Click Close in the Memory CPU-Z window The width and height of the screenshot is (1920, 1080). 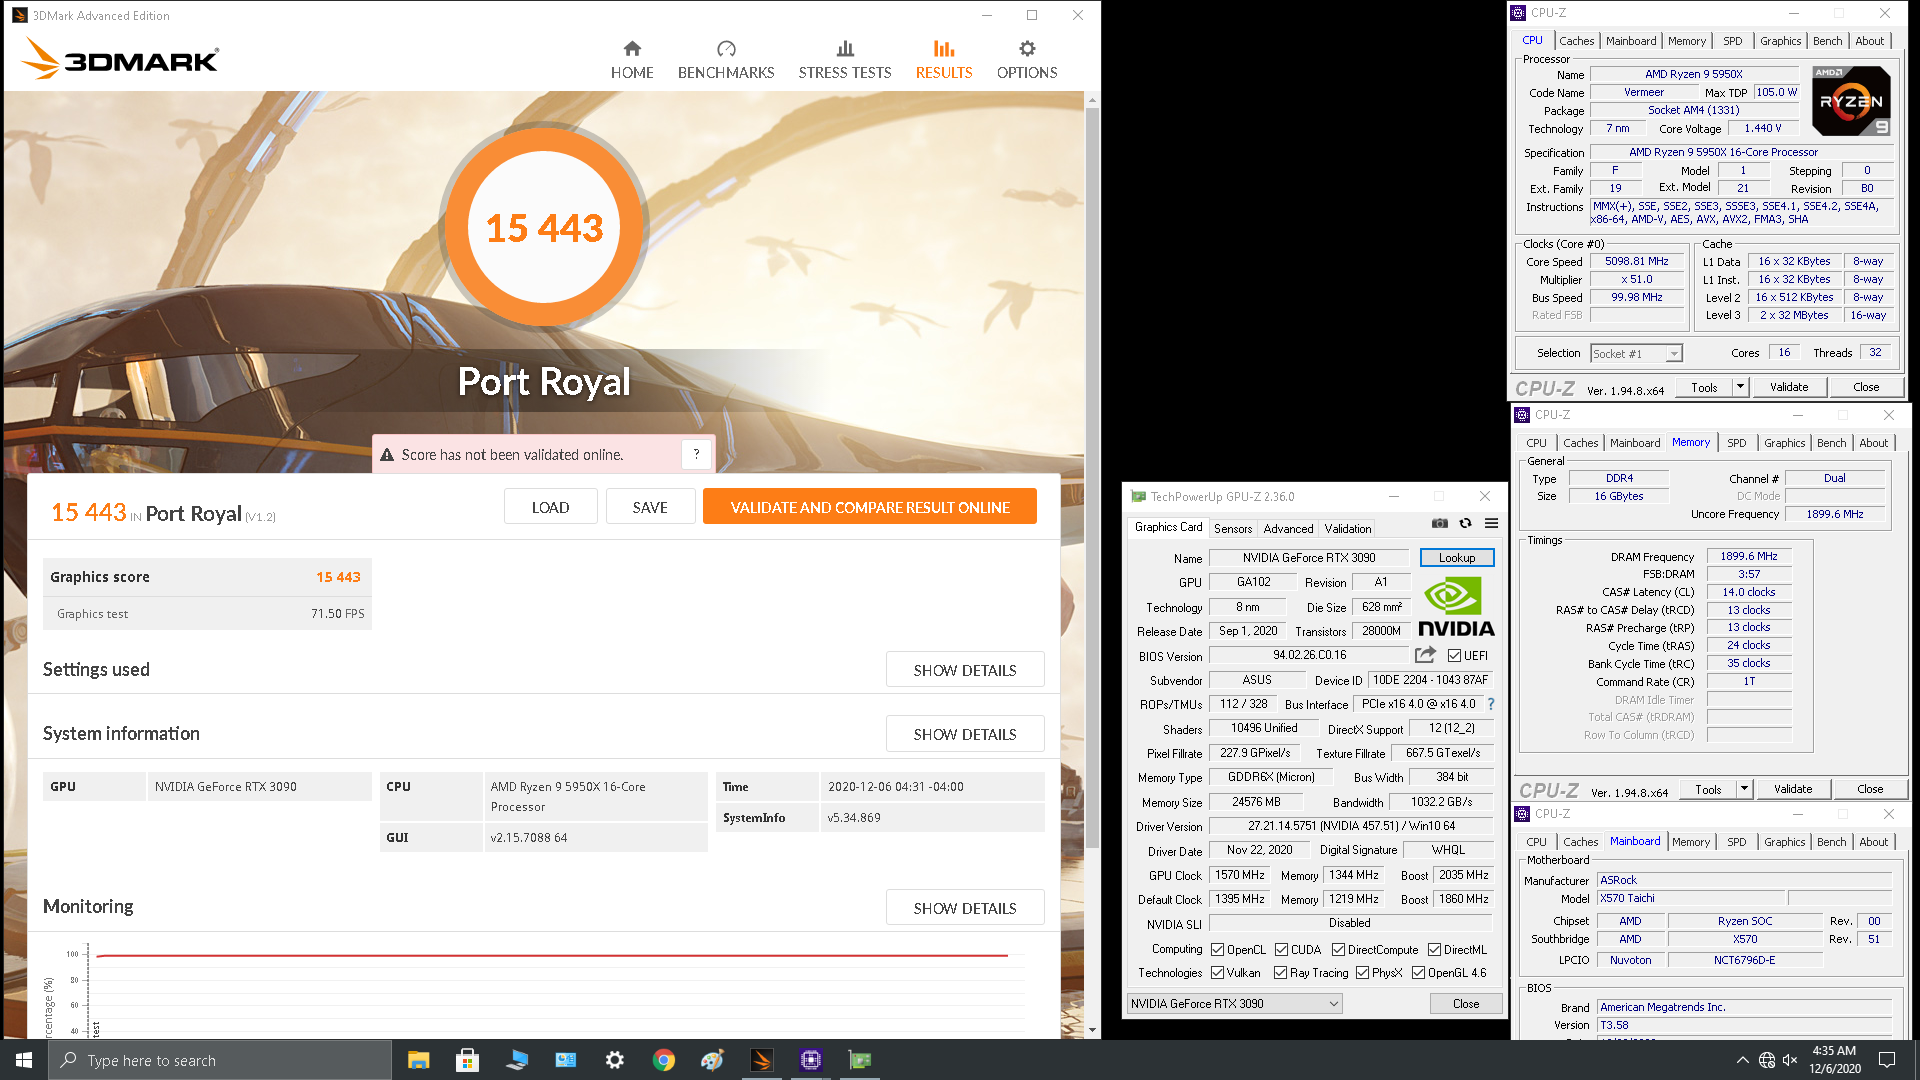point(1870,789)
